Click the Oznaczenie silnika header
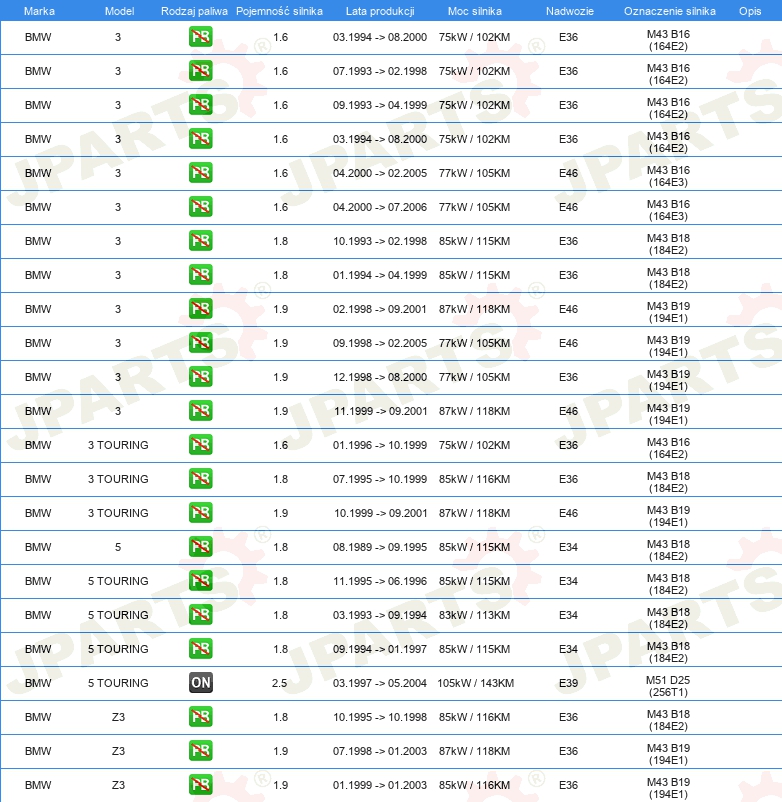The height and width of the screenshot is (802, 782). (x=669, y=11)
